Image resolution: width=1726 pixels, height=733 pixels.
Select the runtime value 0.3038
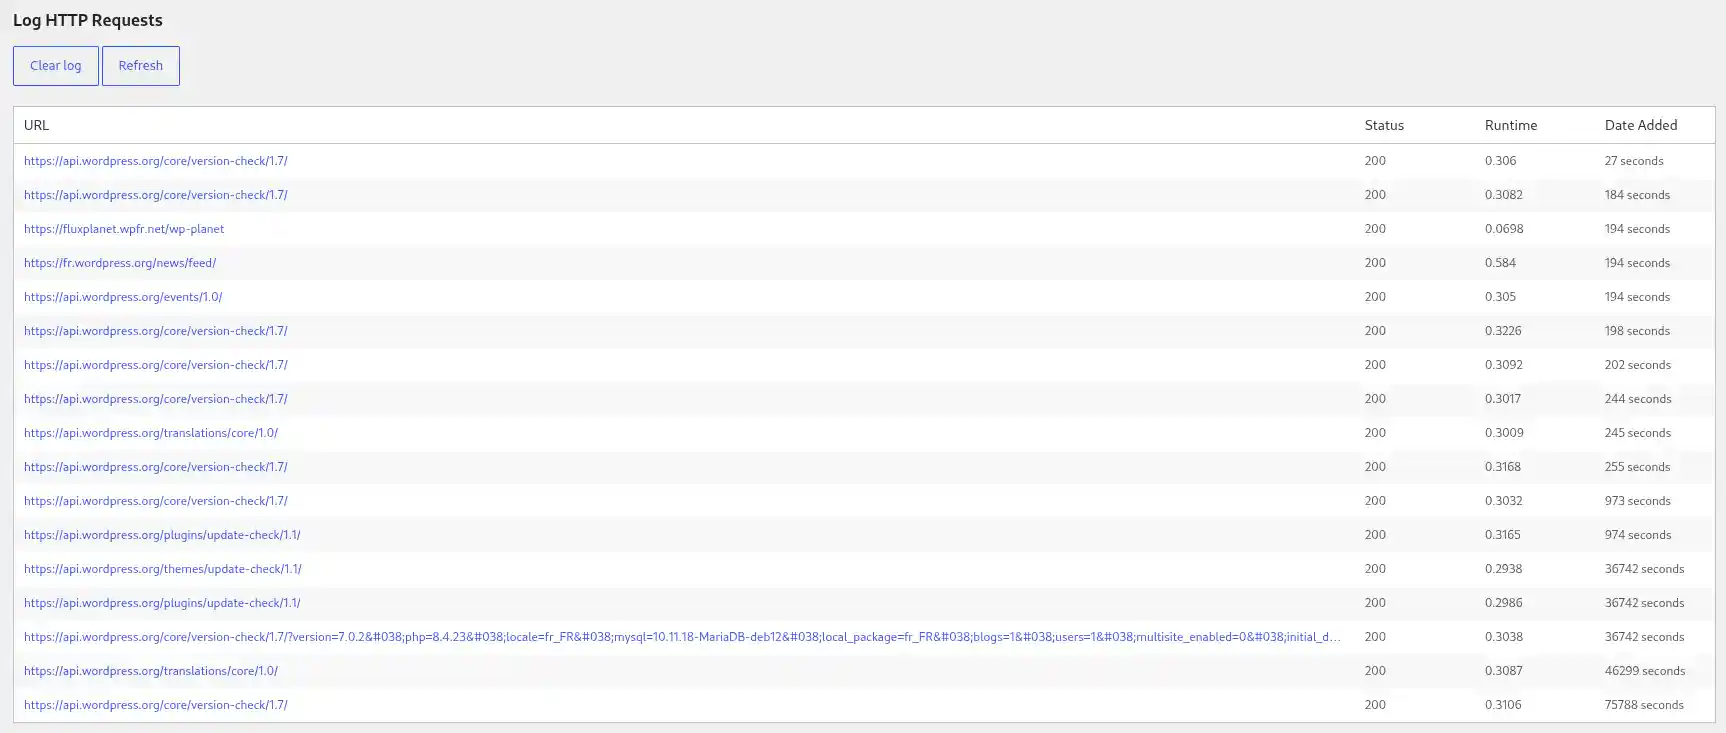(1504, 637)
